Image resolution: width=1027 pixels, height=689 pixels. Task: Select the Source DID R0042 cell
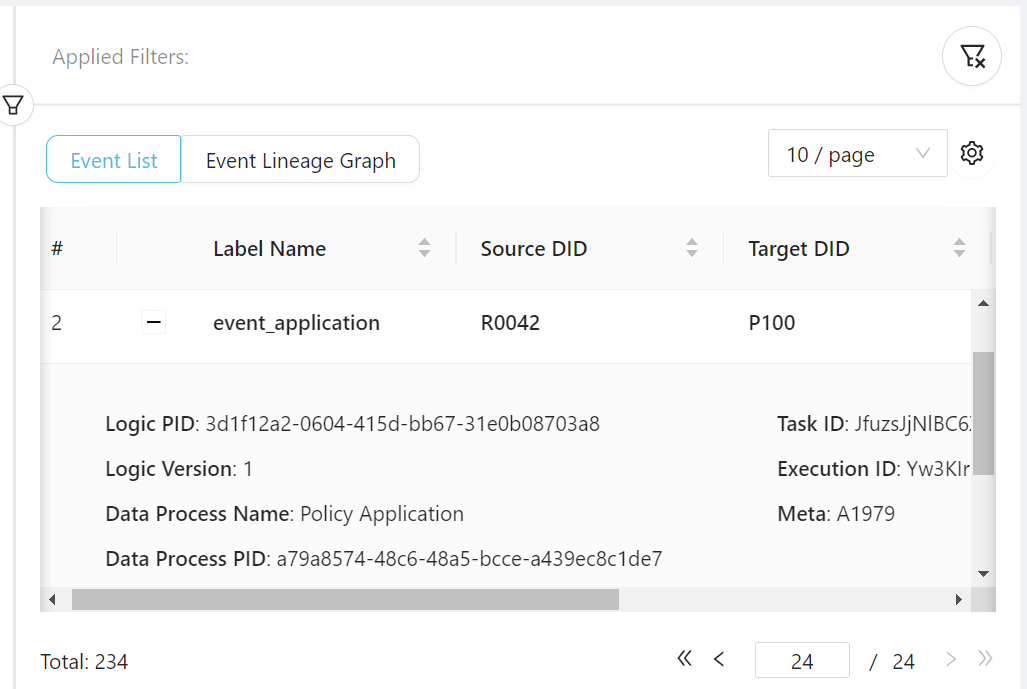(x=510, y=323)
